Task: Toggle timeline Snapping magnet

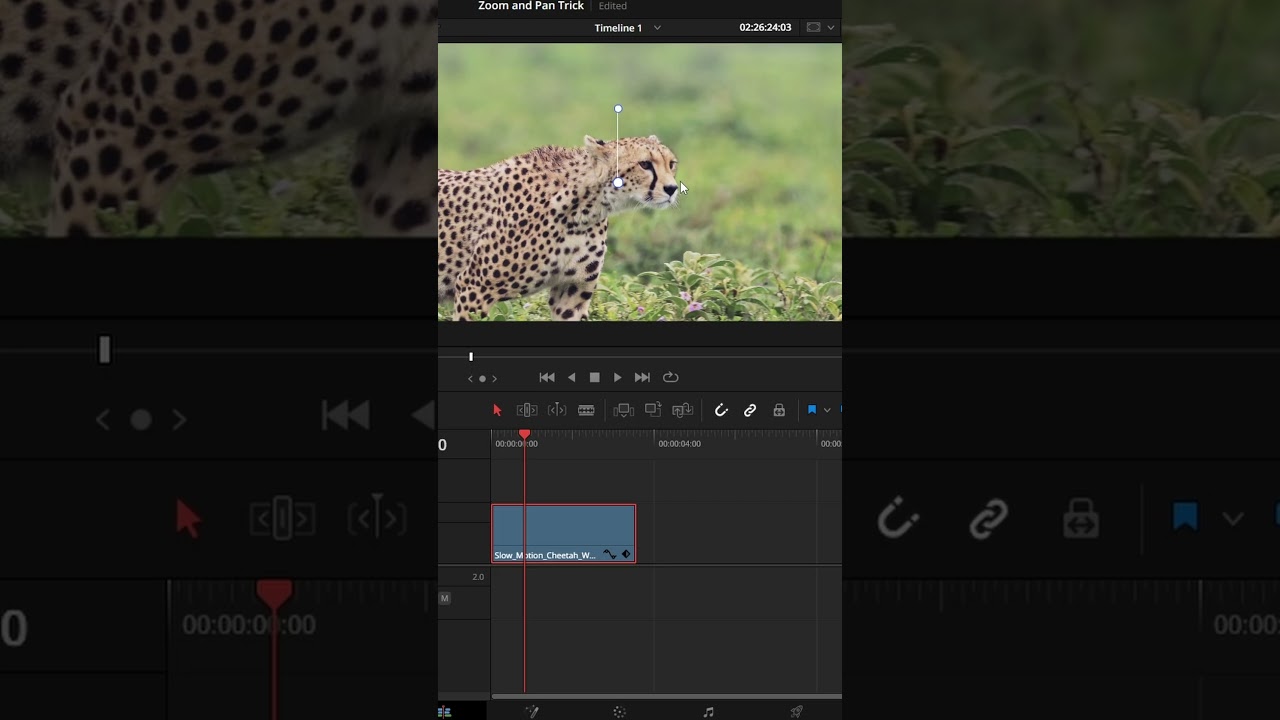Action: (721, 410)
